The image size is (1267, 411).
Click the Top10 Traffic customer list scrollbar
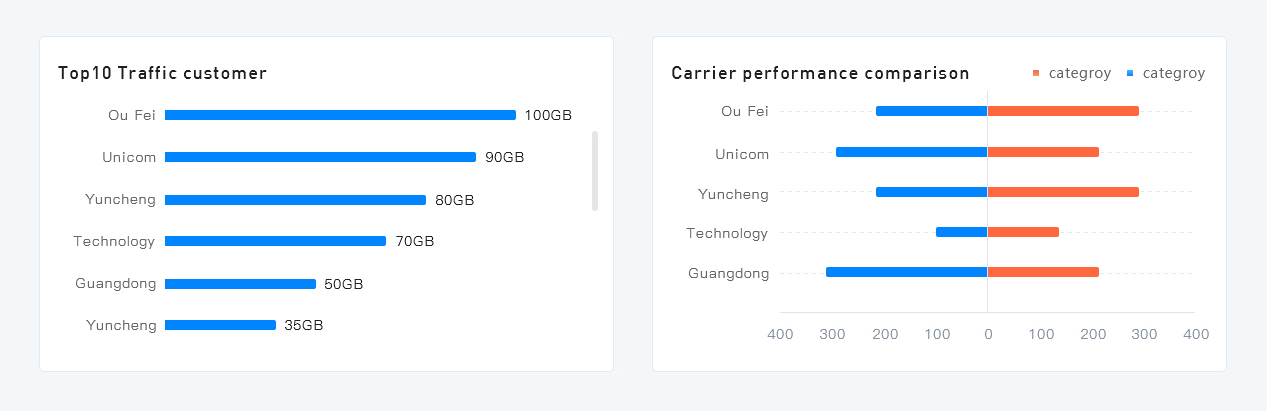point(595,170)
